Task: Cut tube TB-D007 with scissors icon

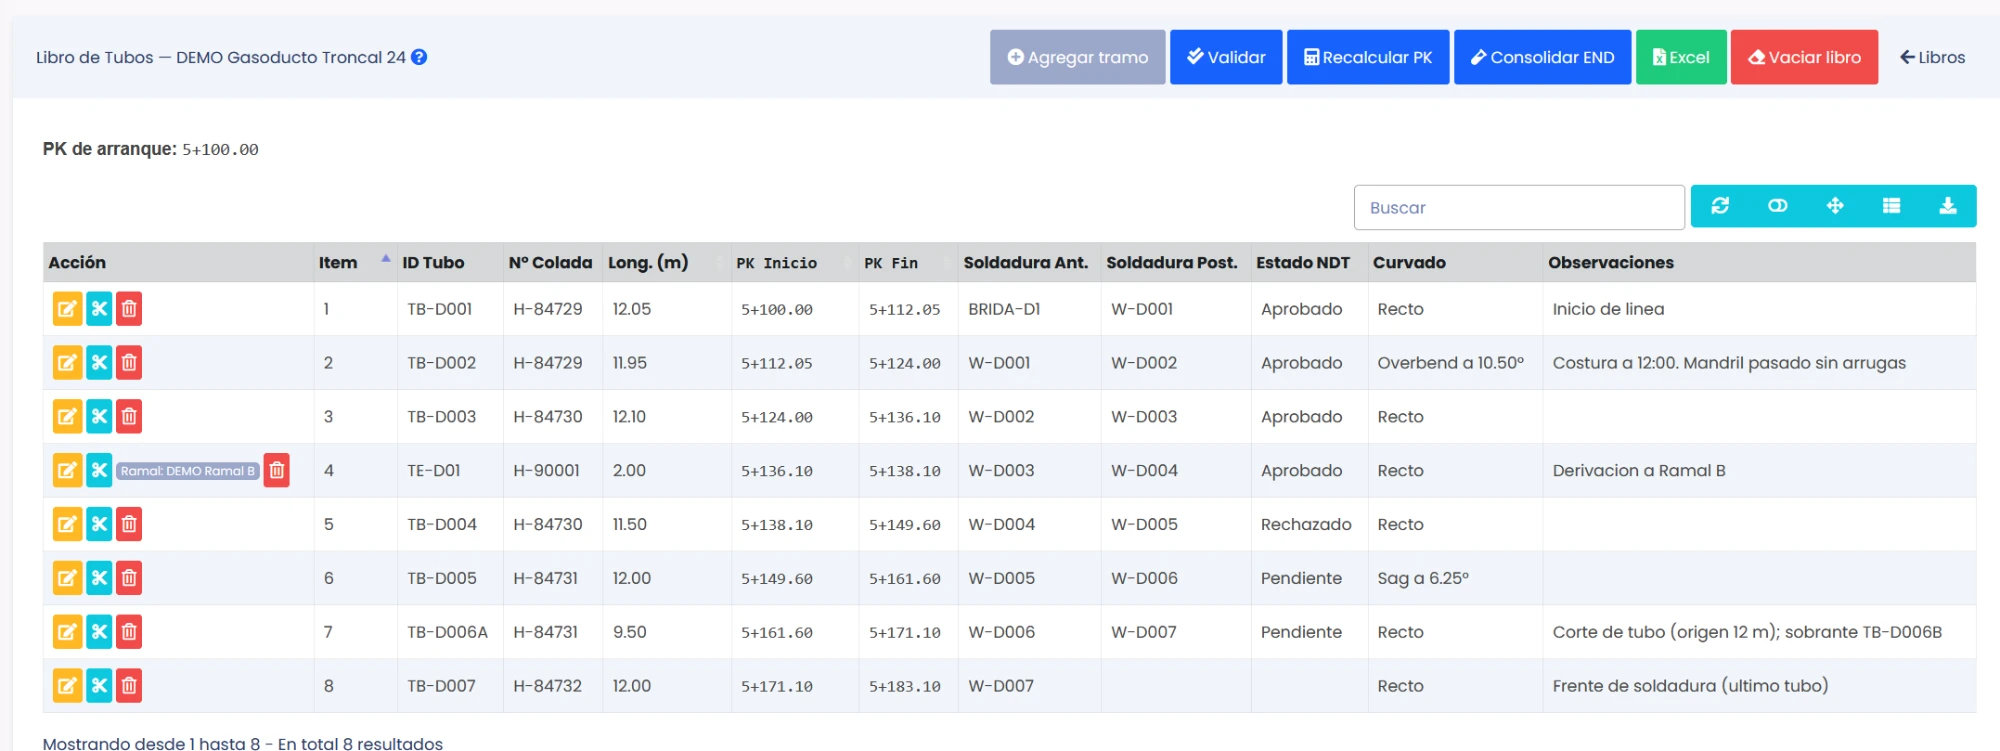Action: 99,686
